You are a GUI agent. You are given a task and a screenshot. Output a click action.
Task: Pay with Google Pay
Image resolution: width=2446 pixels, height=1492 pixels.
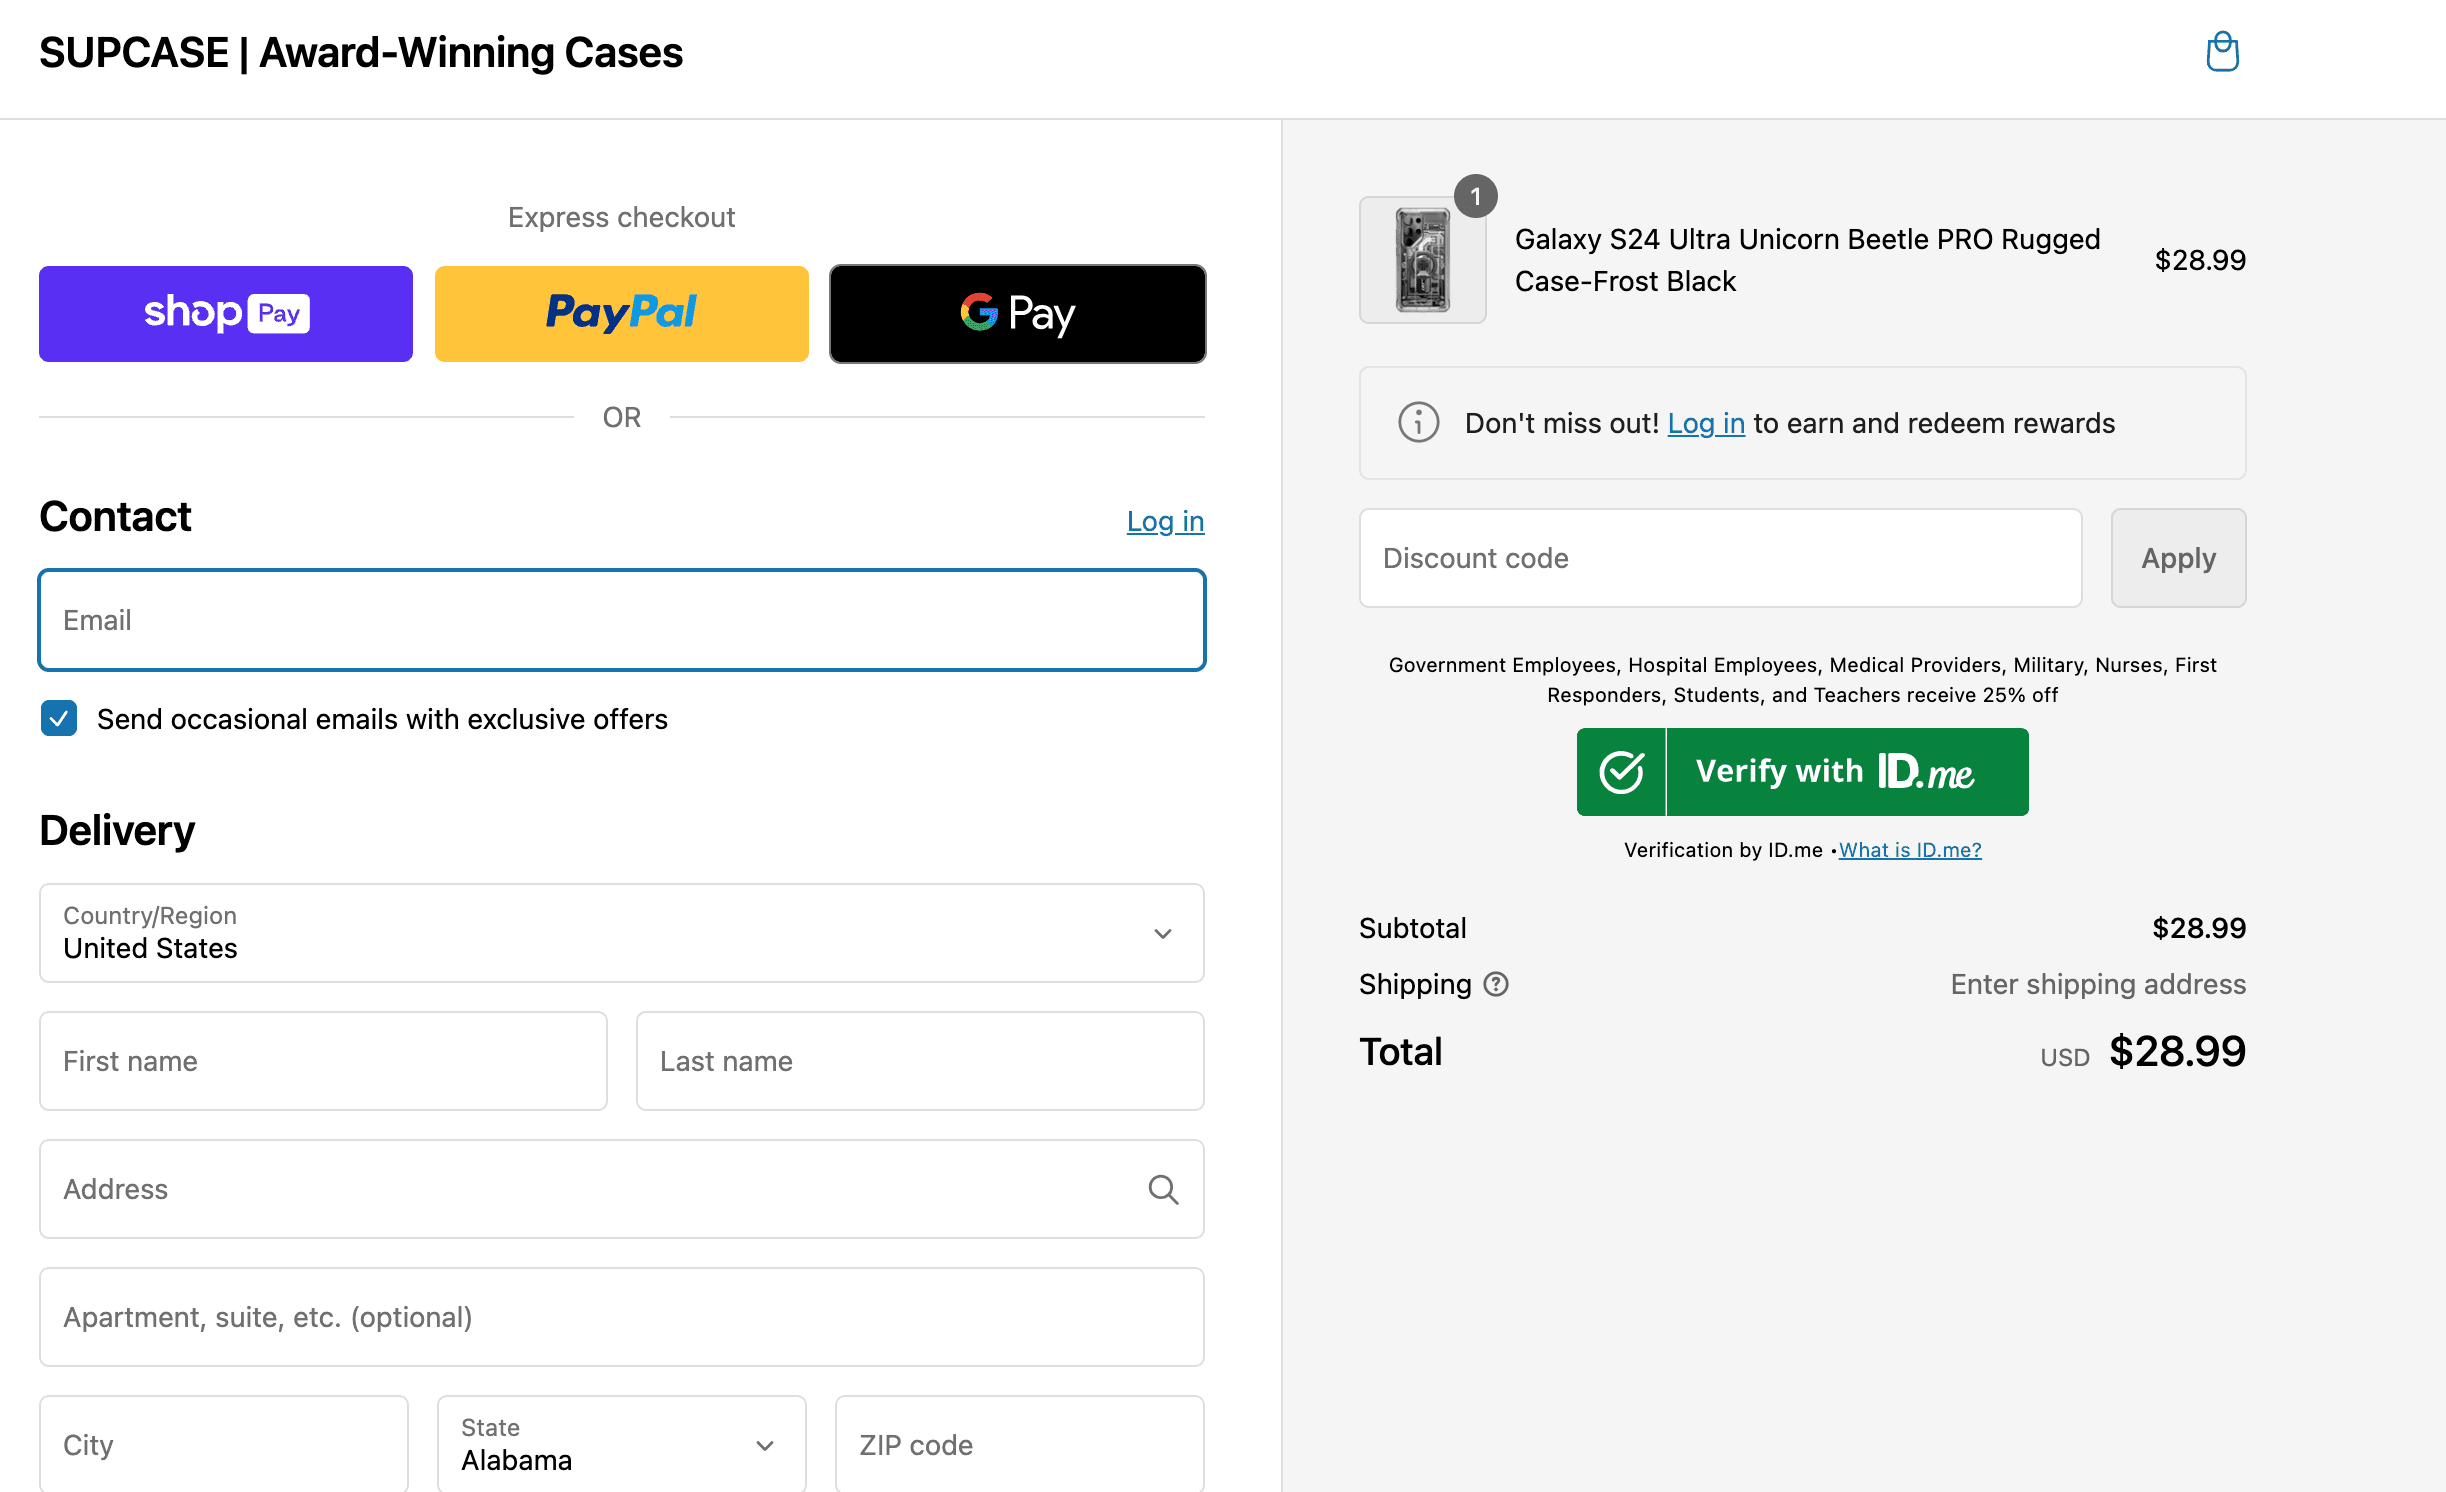1018,314
